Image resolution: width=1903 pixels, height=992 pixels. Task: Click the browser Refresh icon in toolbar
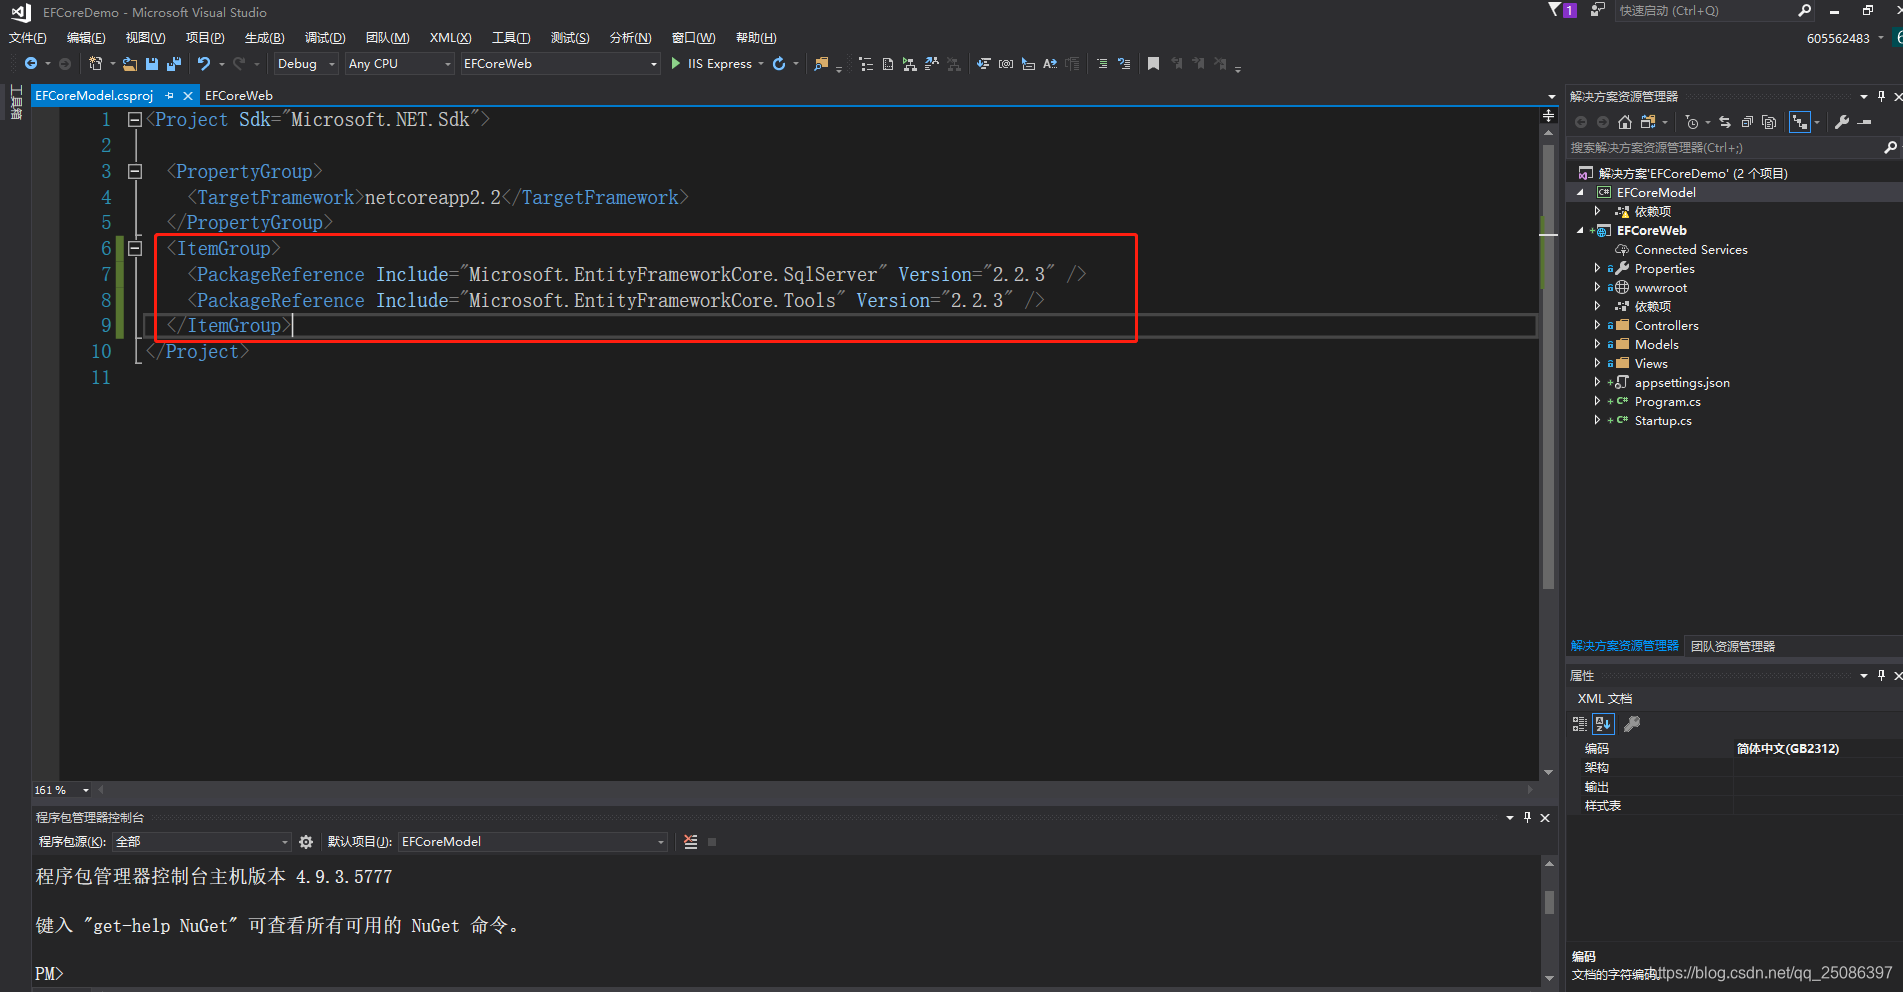779,64
